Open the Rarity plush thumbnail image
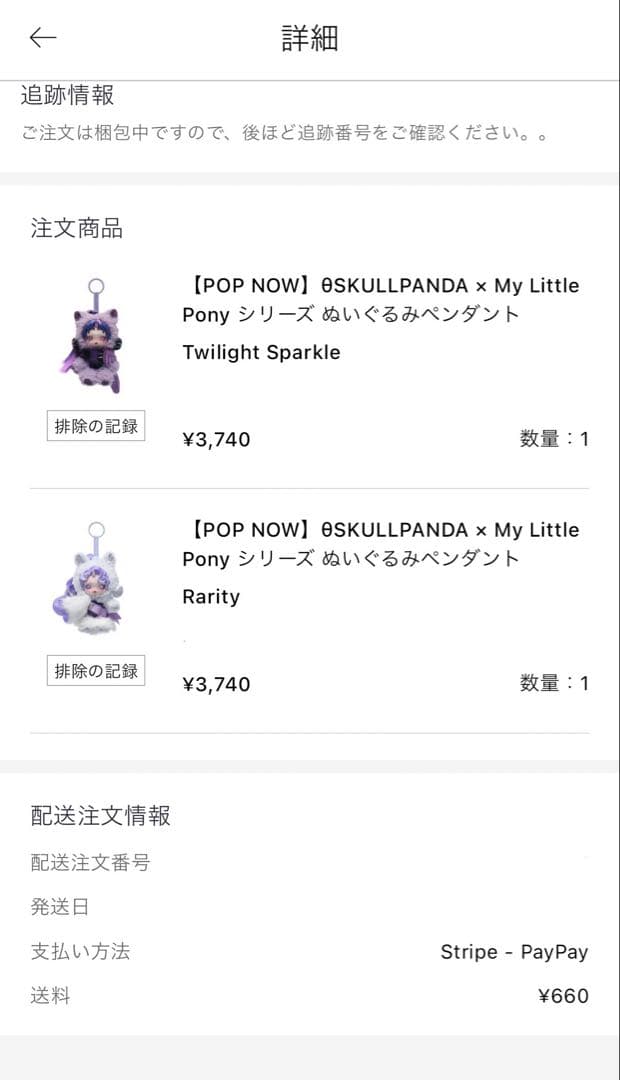This screenshot has width=620, height=1080. [x=95, y=580]
